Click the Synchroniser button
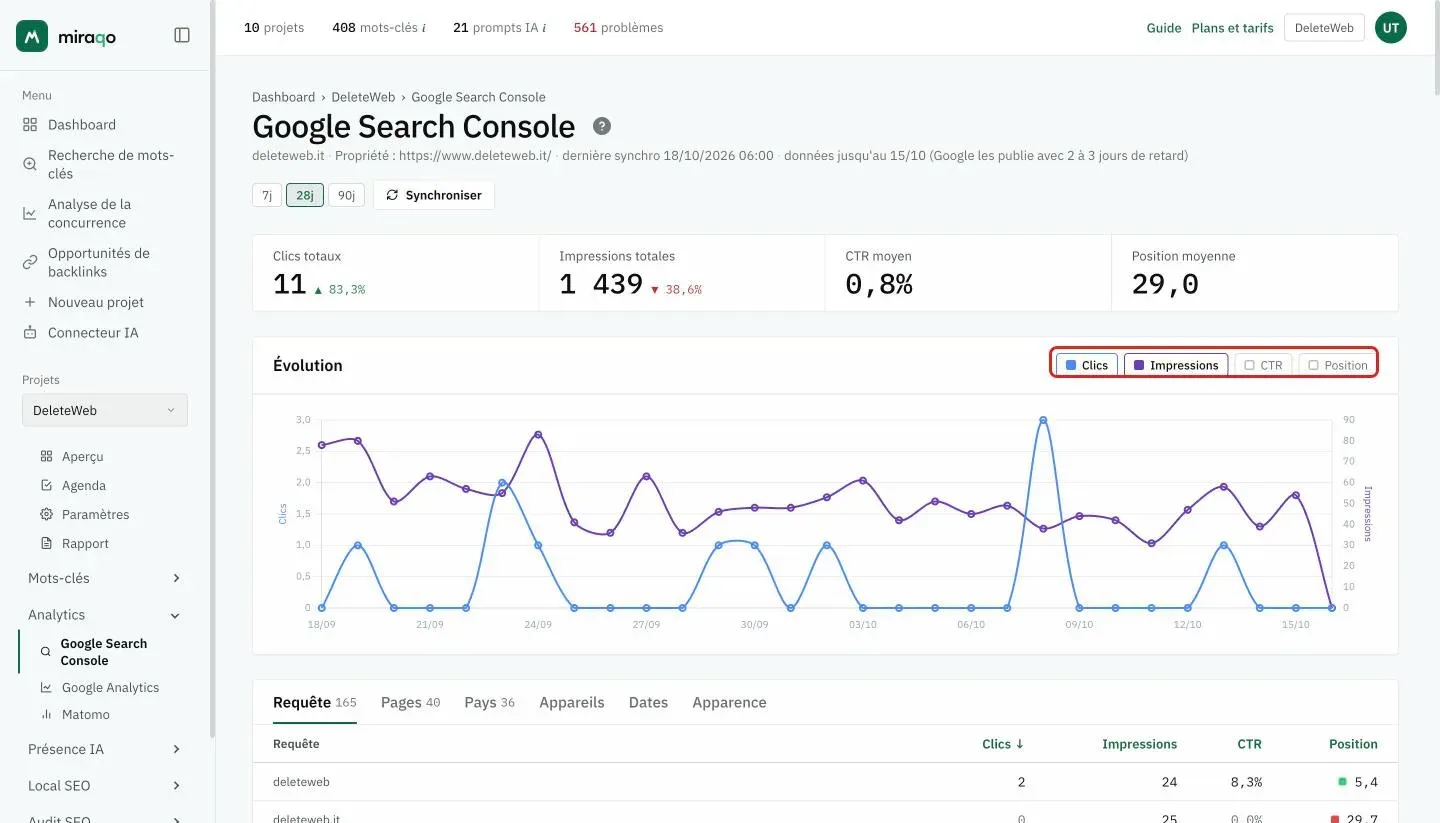1440x823 pixels. click(434, 195)
